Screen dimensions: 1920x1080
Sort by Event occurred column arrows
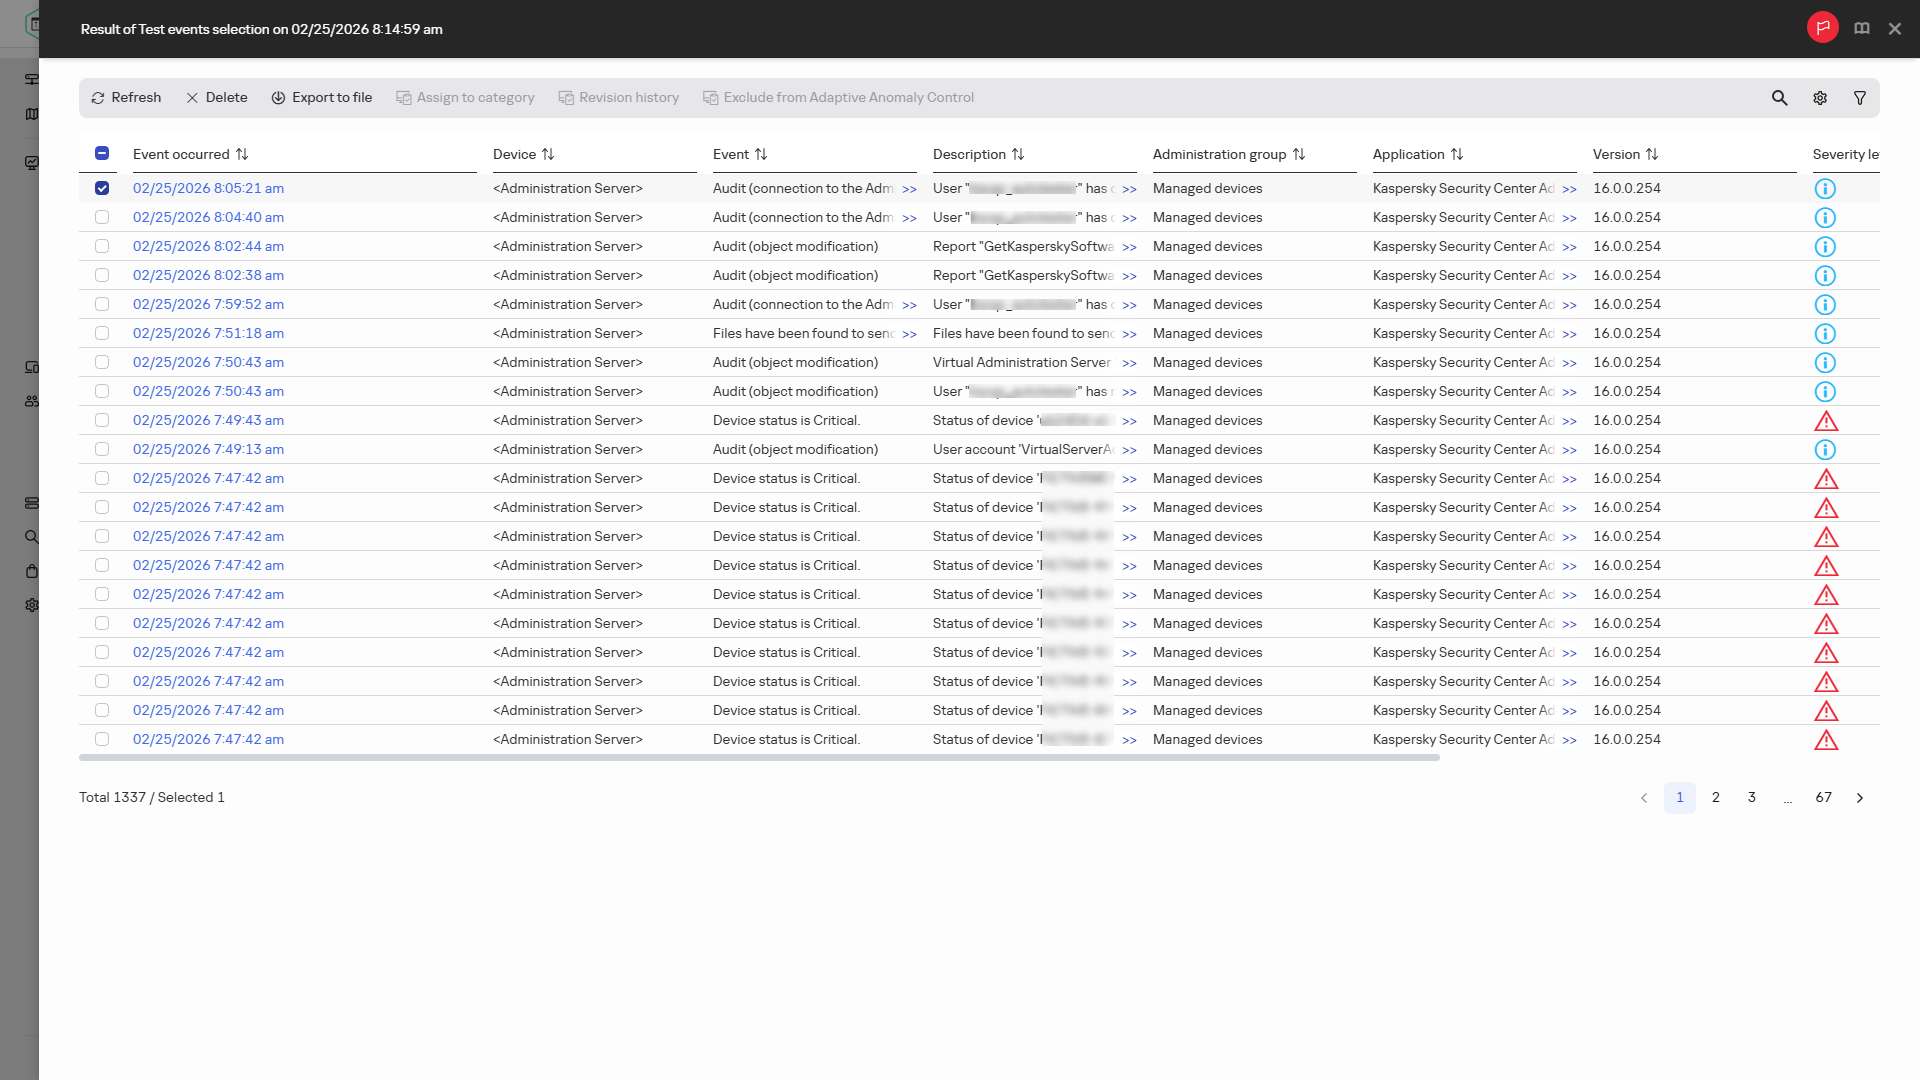click(x=242, y=154)
